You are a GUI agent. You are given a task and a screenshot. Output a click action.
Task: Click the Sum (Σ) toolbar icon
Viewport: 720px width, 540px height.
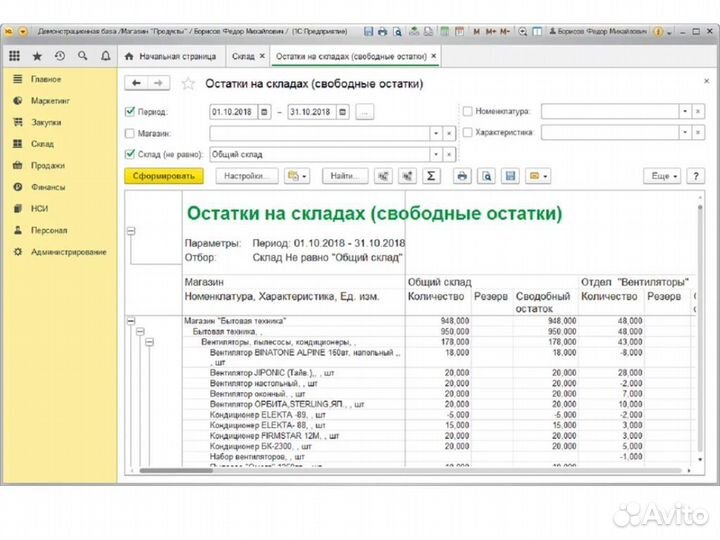(x=432, y=176)
